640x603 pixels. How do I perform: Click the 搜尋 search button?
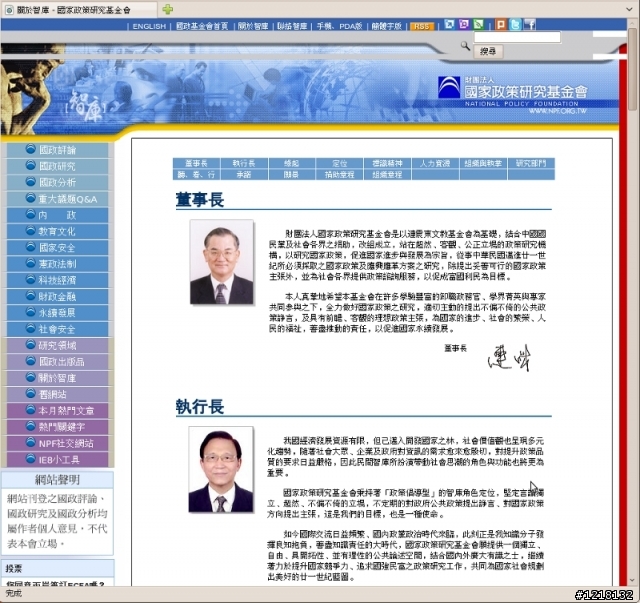(488, 51)
